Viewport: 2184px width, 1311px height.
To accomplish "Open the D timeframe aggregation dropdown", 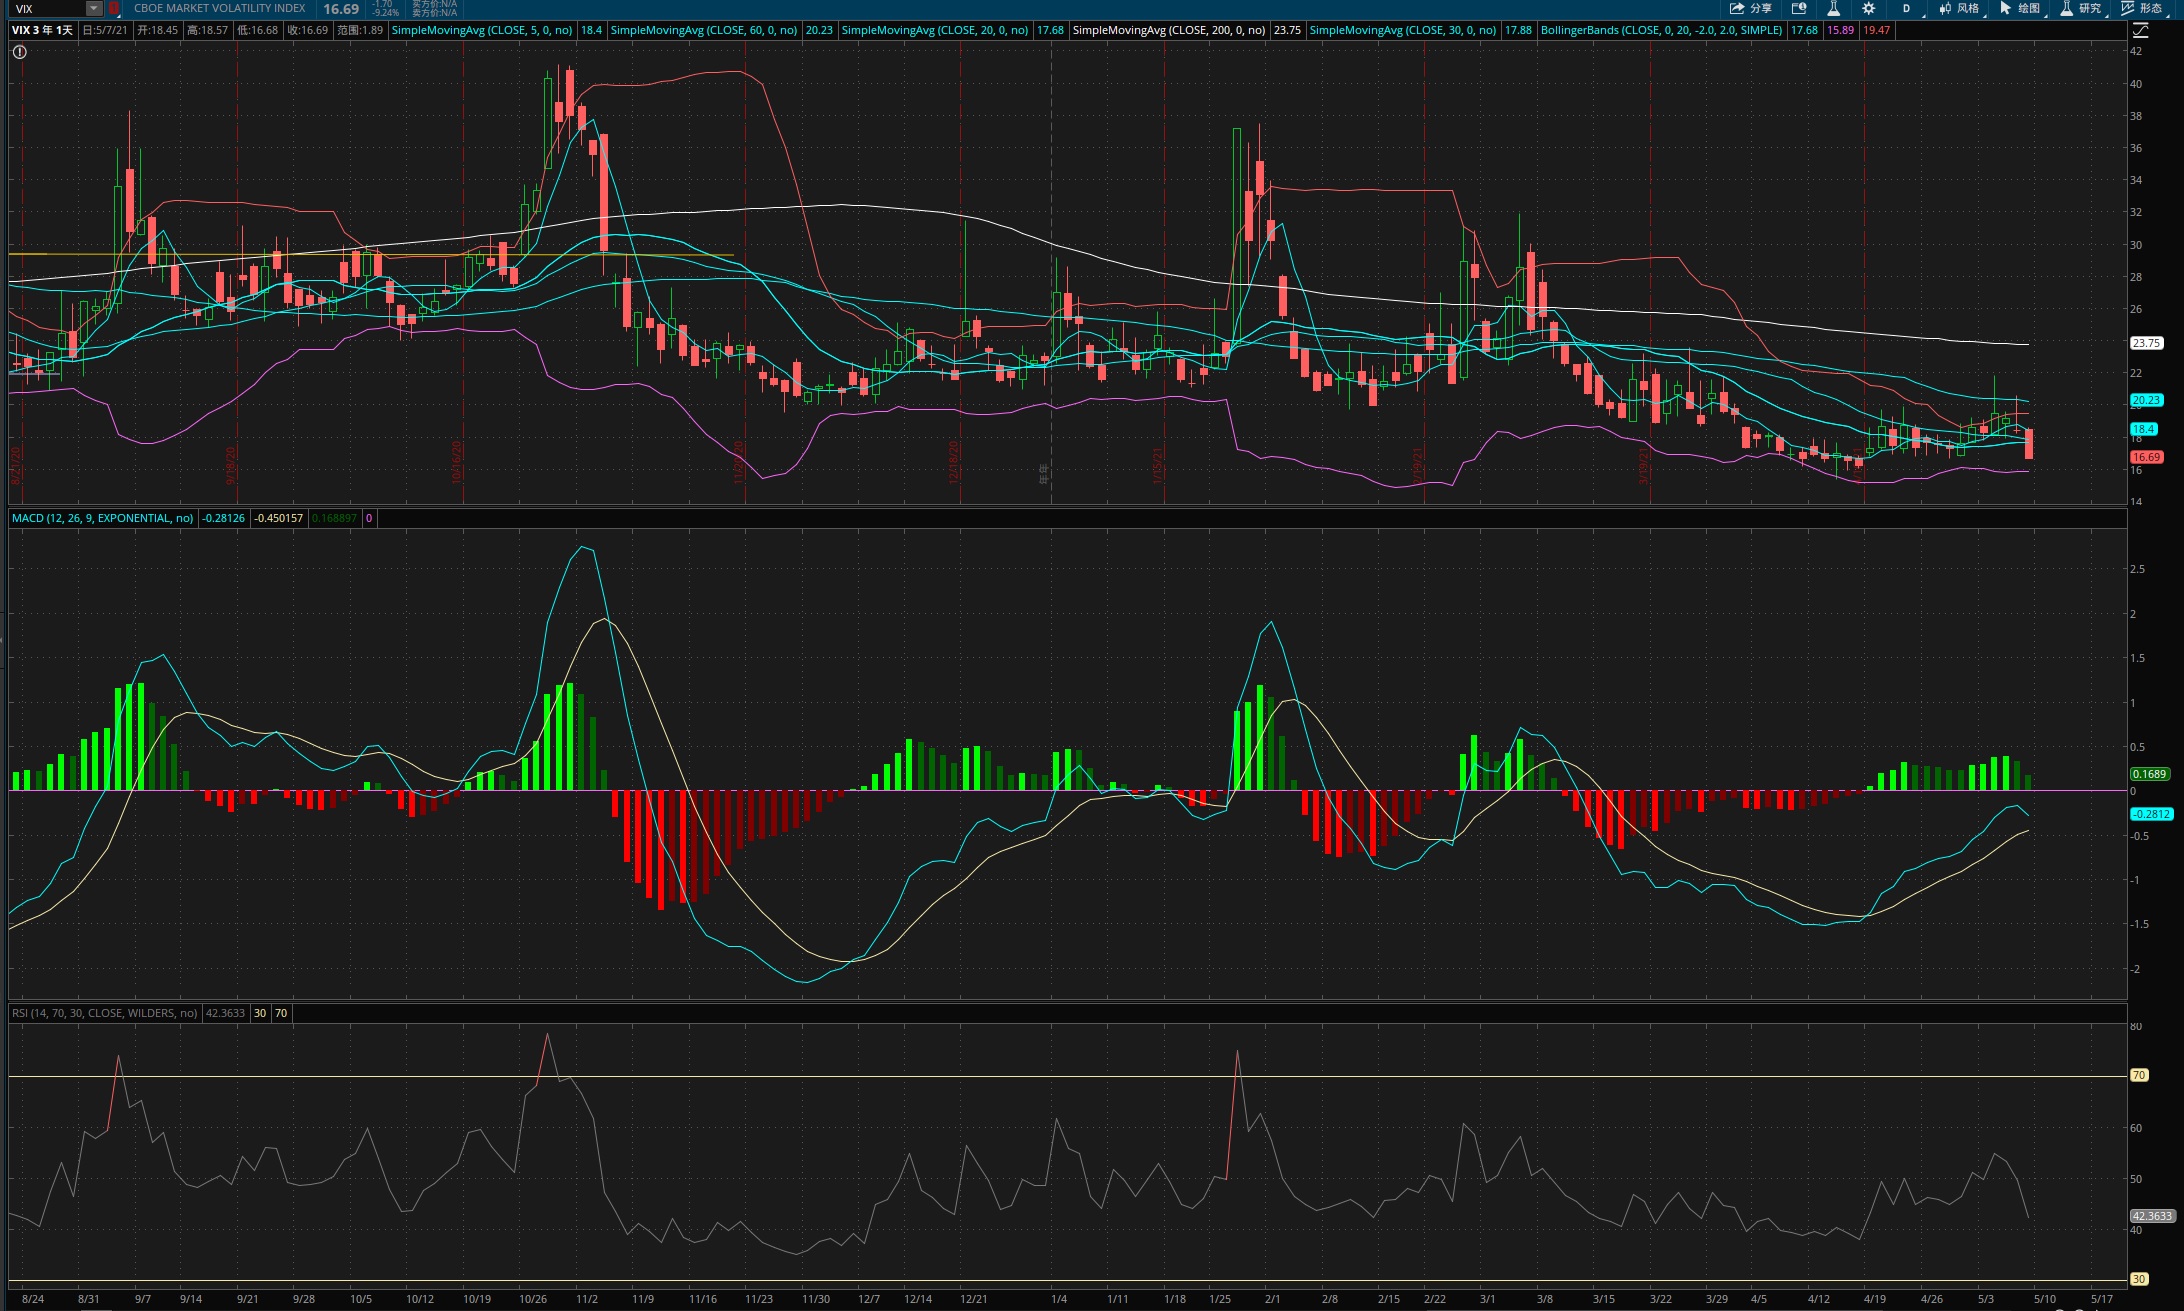I will 1906,8.
